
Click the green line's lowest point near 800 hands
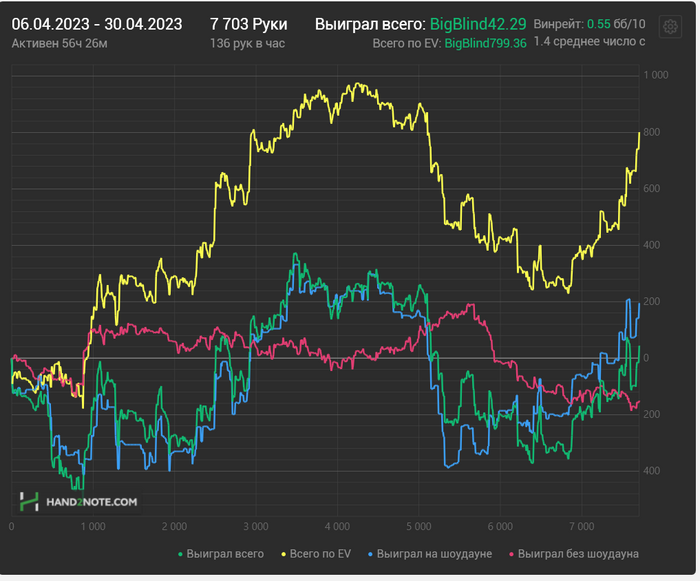click(80, 488)
